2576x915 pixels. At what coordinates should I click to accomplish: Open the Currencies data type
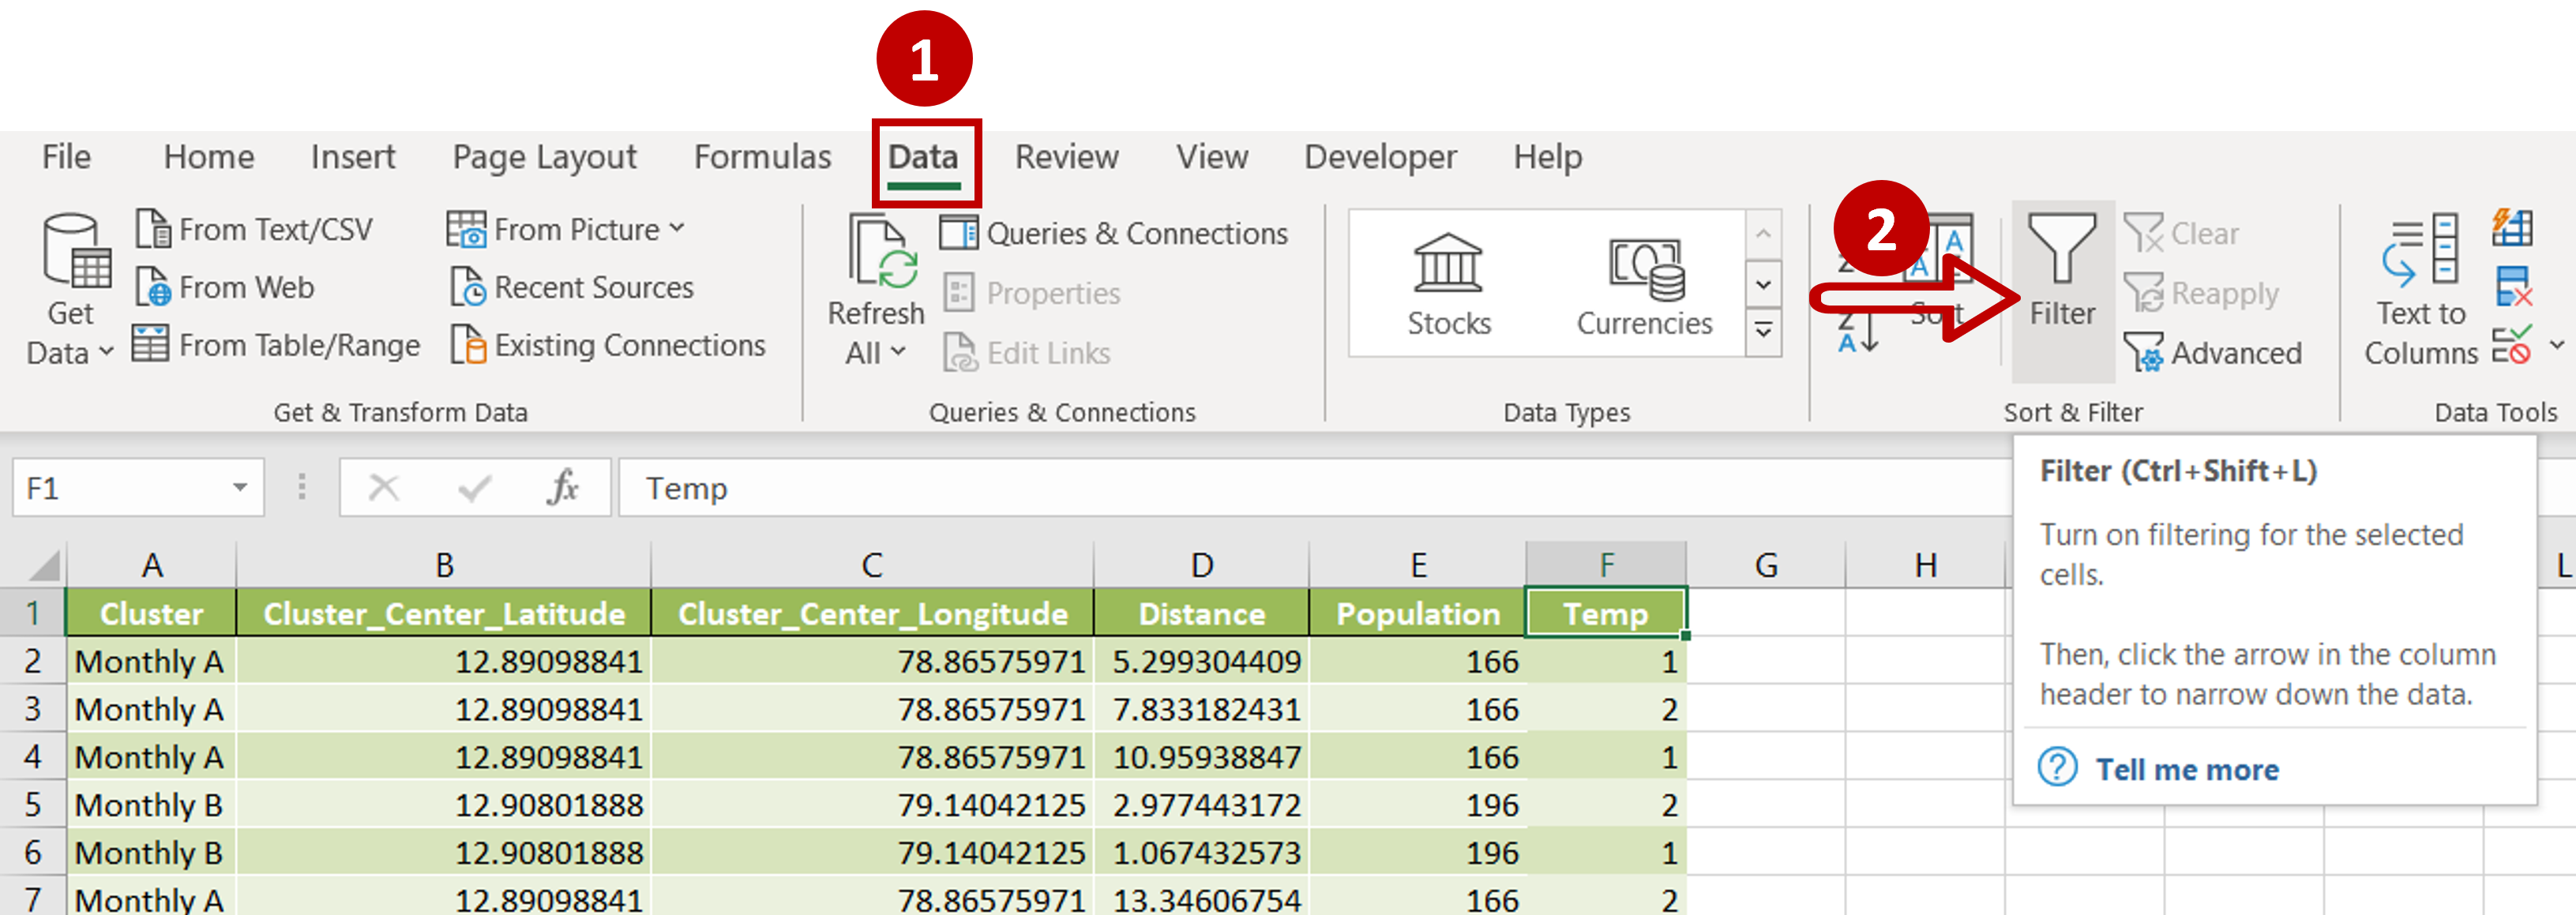coord(1643,285)
